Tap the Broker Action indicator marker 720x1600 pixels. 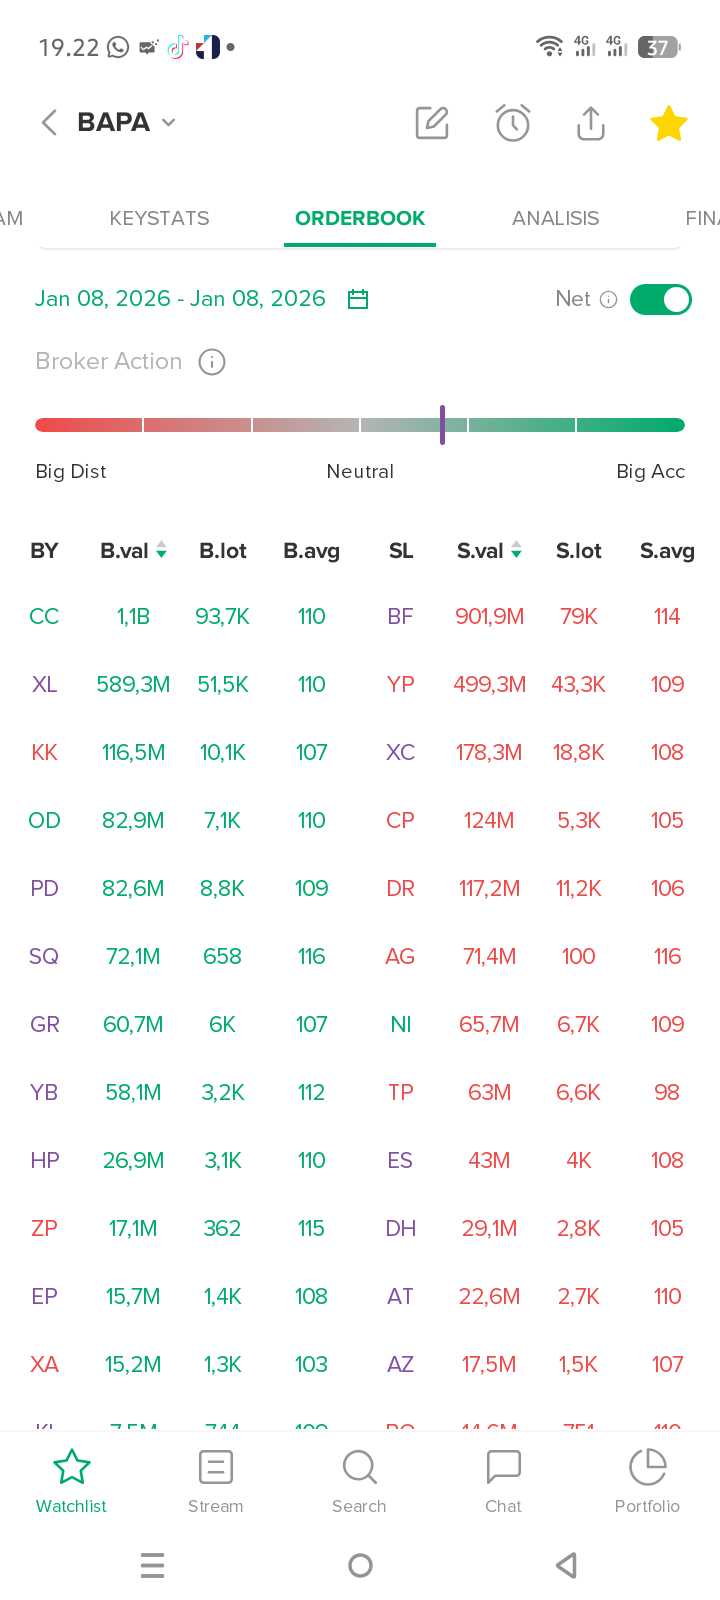[x=442, y=425]
